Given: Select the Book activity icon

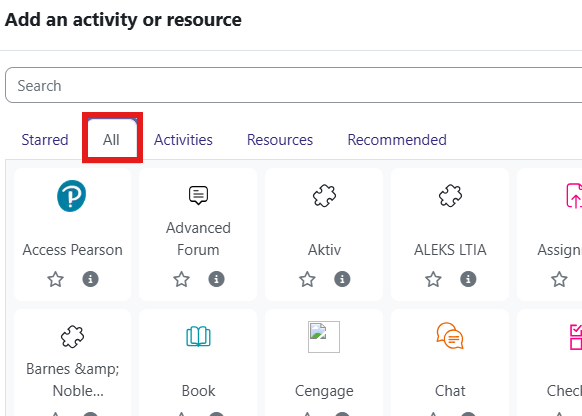Looking at the screenshot, I should (198, 337).
